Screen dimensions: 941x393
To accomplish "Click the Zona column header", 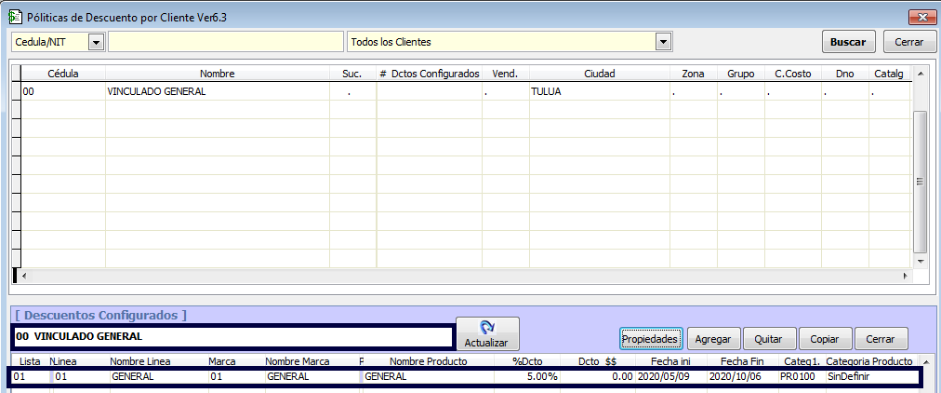I will [x=694, y=73].
